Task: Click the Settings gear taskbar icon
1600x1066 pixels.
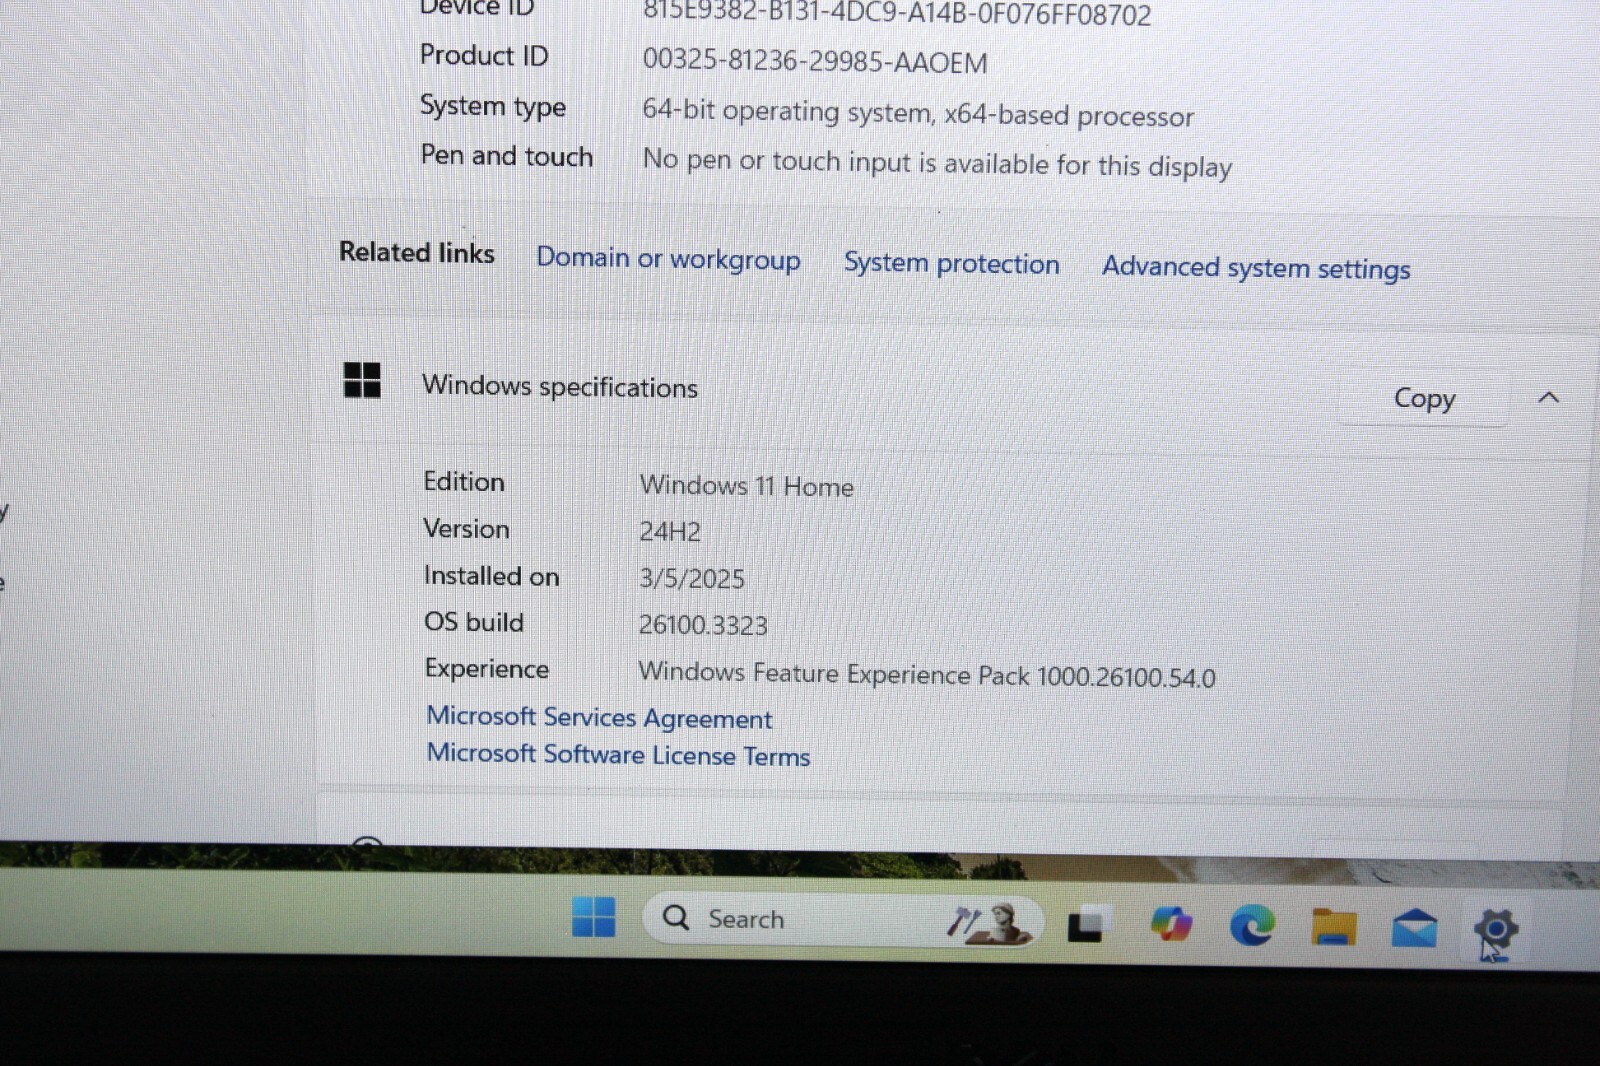Action: click(x=1496, y=930)
